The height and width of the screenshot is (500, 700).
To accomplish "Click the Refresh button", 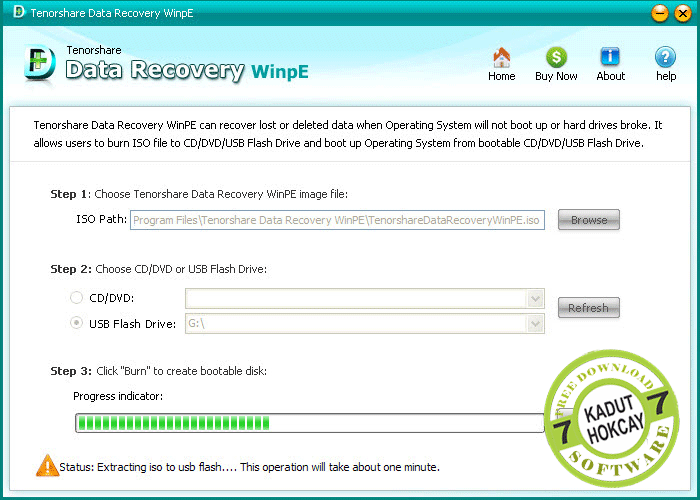I will click(588, 308).
